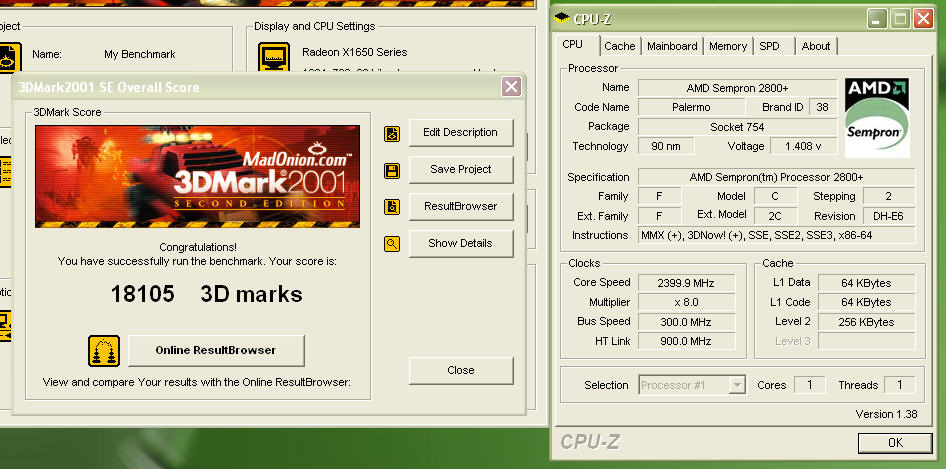This screenshot has height=469, width=946.
Task: Click the ResultBrowser icon beside its button
Action: point(392,207)
